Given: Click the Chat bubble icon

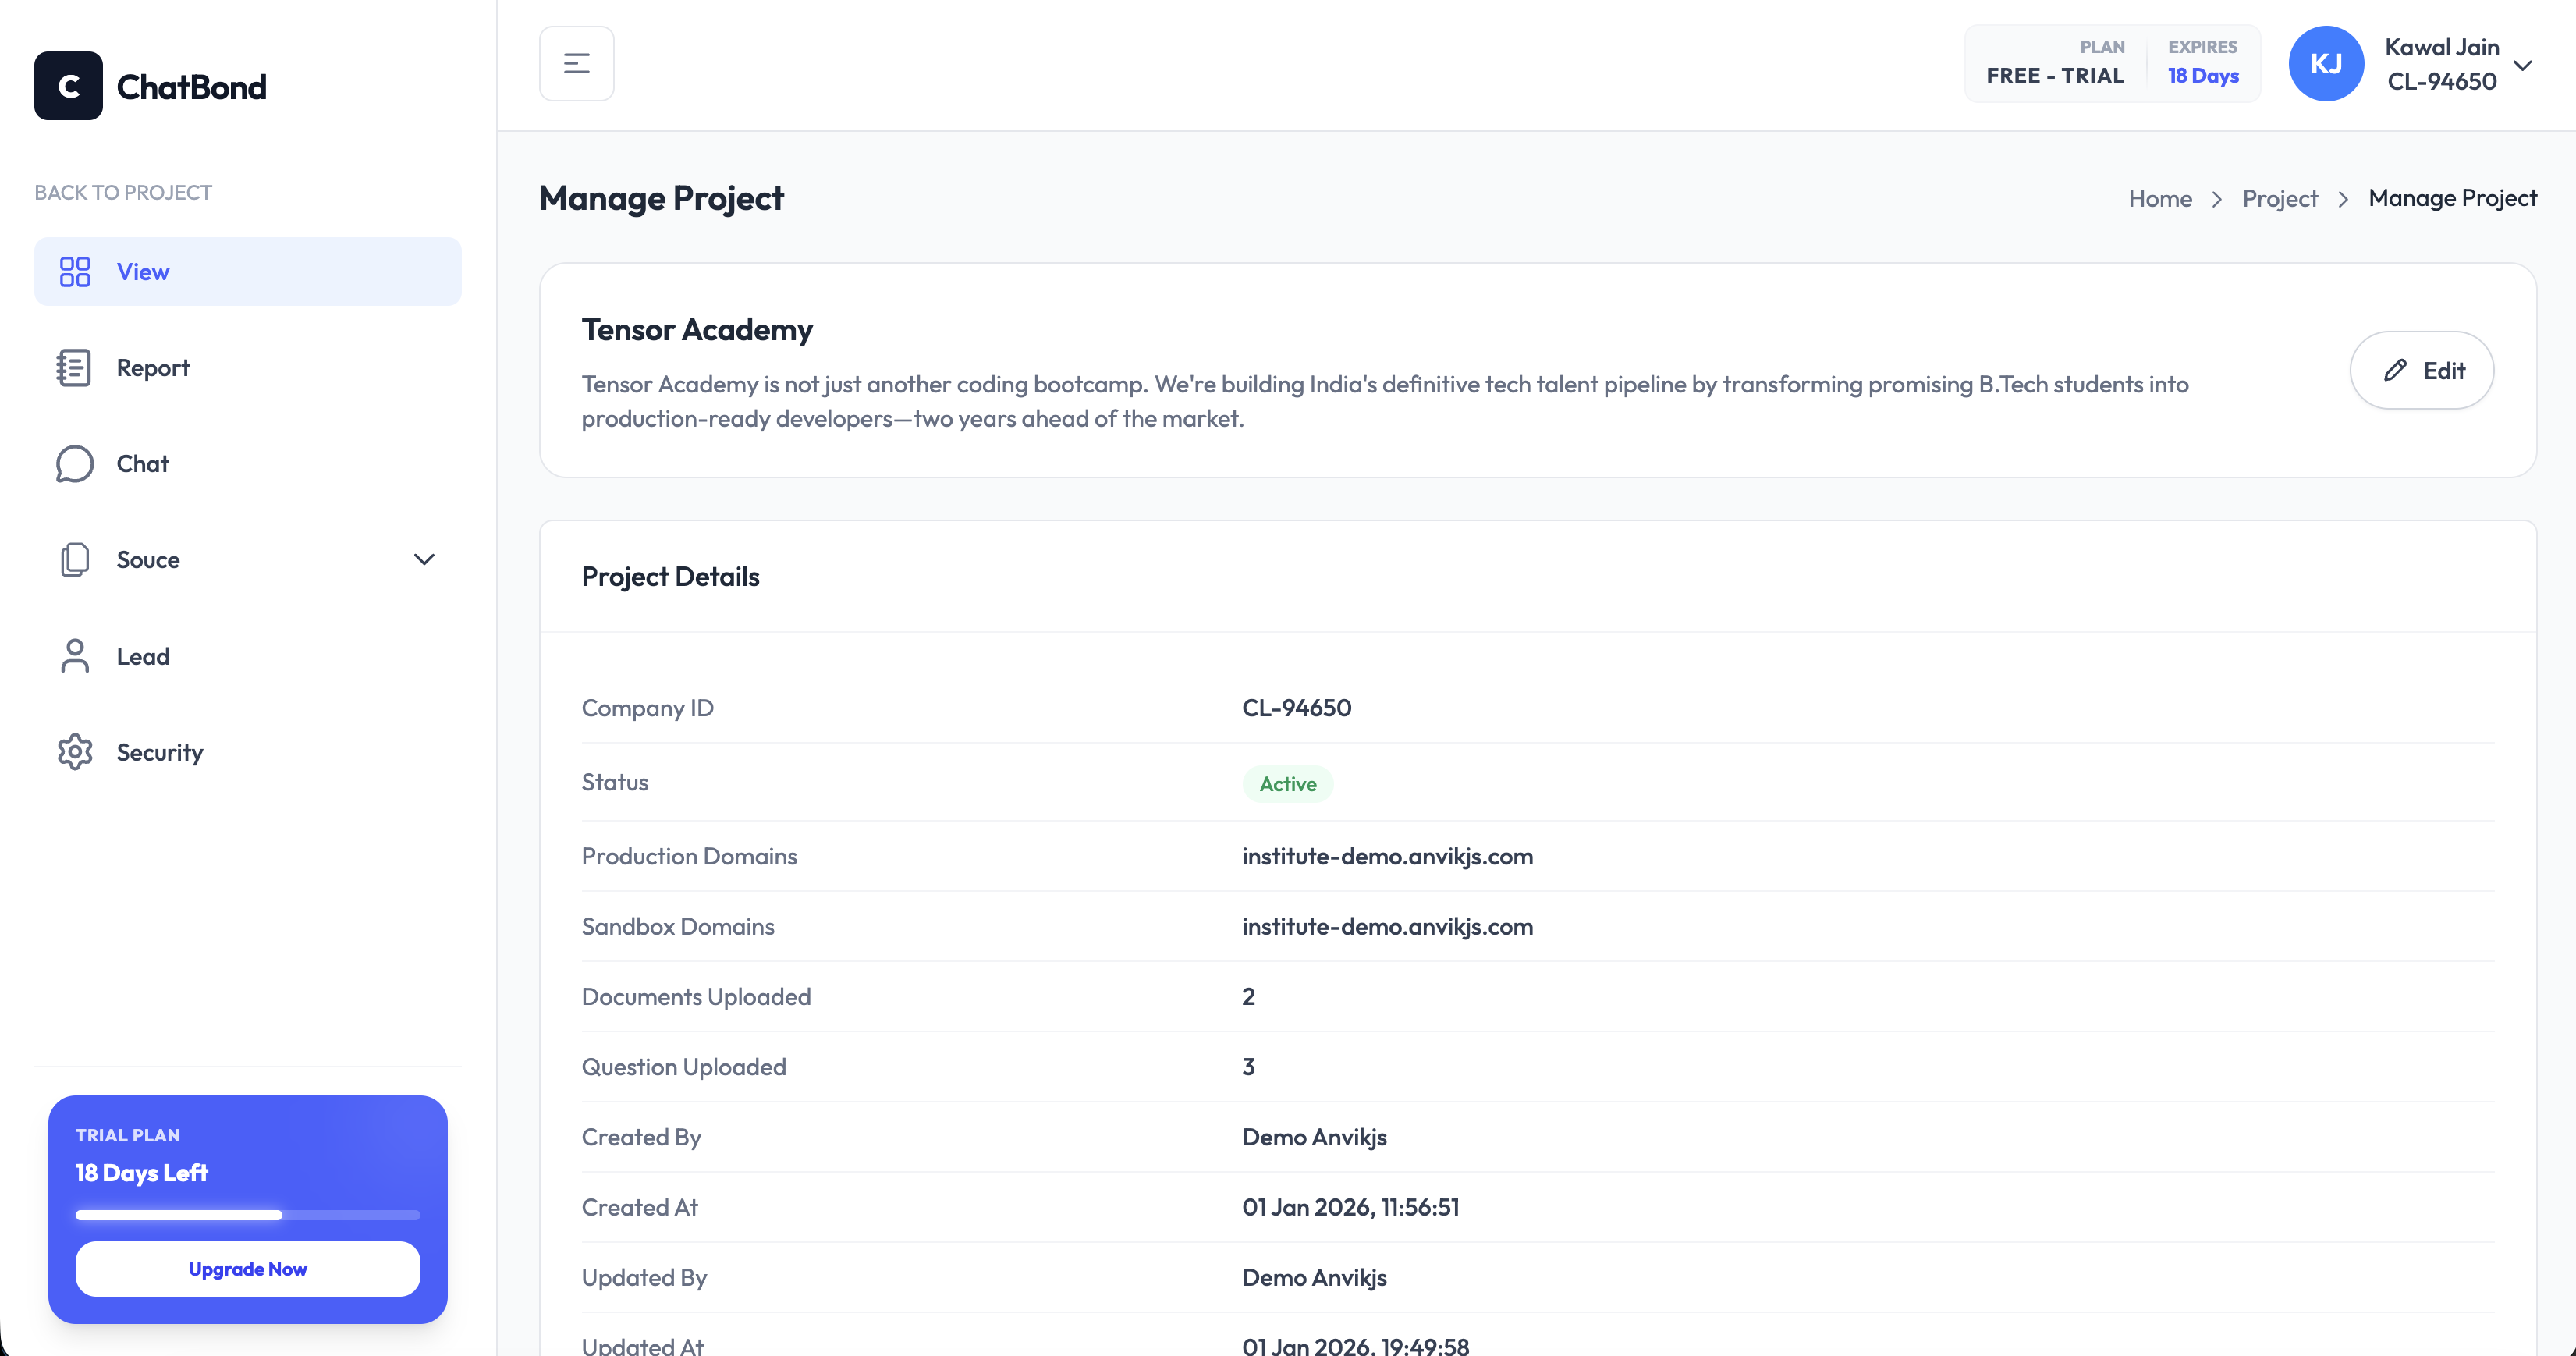Looking at the screenshot, I should pyautogui.click(x=74, y=463).
